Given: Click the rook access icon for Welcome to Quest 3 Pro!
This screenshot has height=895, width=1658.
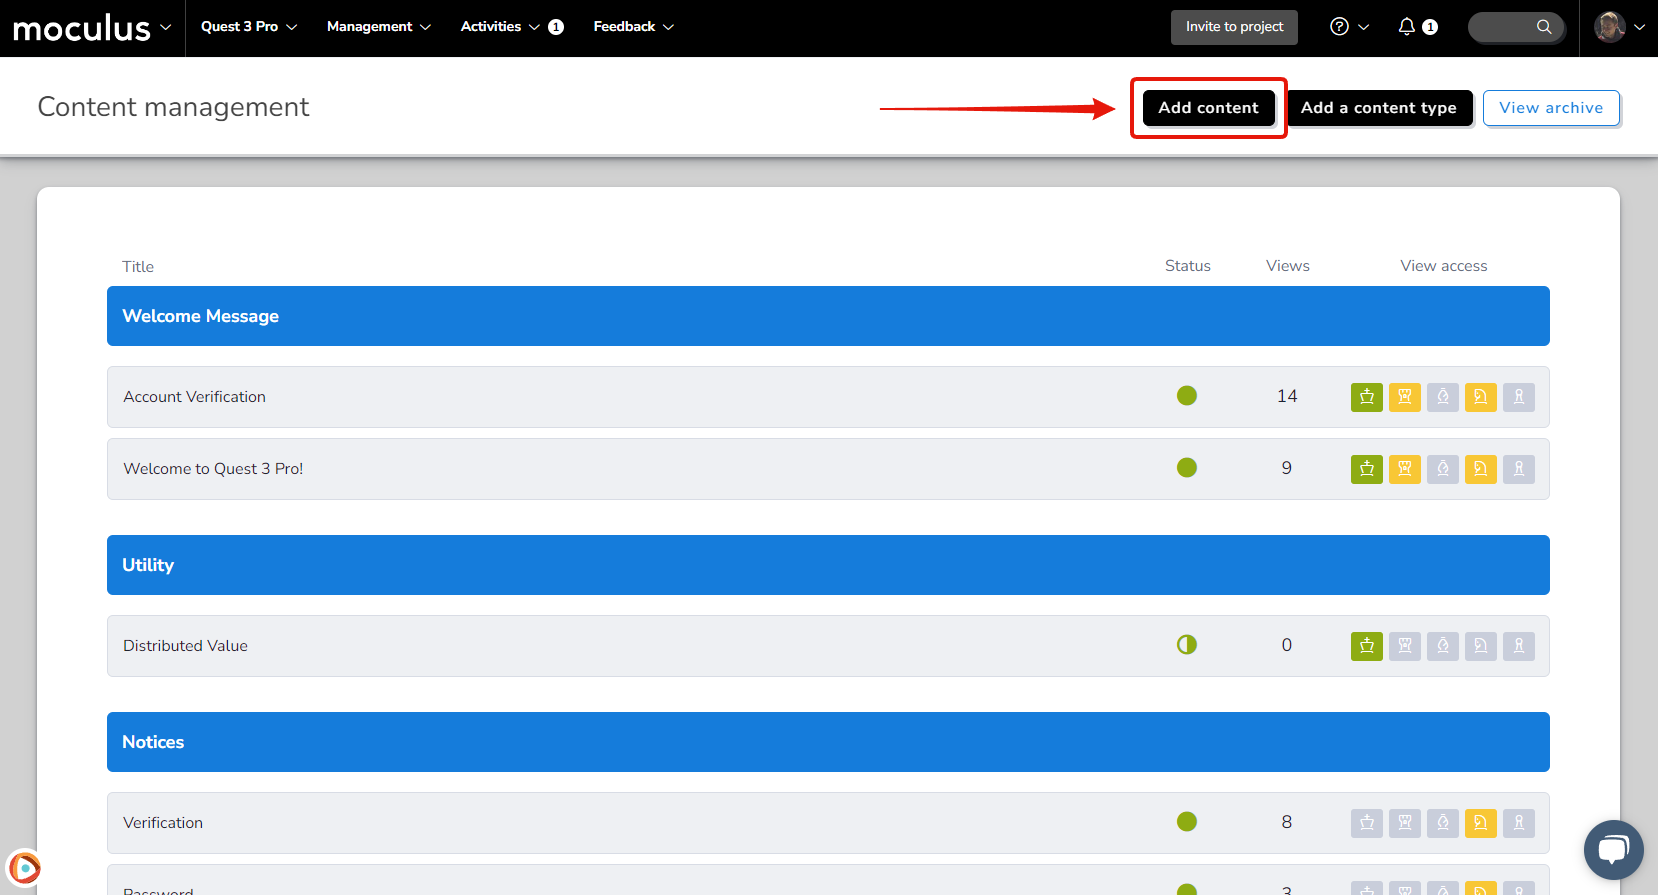Looking at the screenshot, I should (1404, 469).
